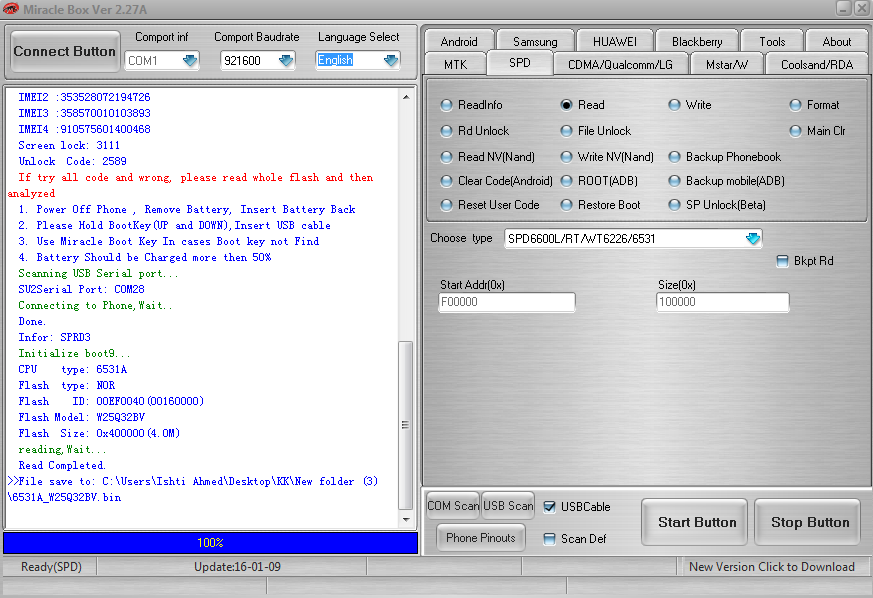Open the Comport inf COM1 dropdown arrow

tap(190, 60)
